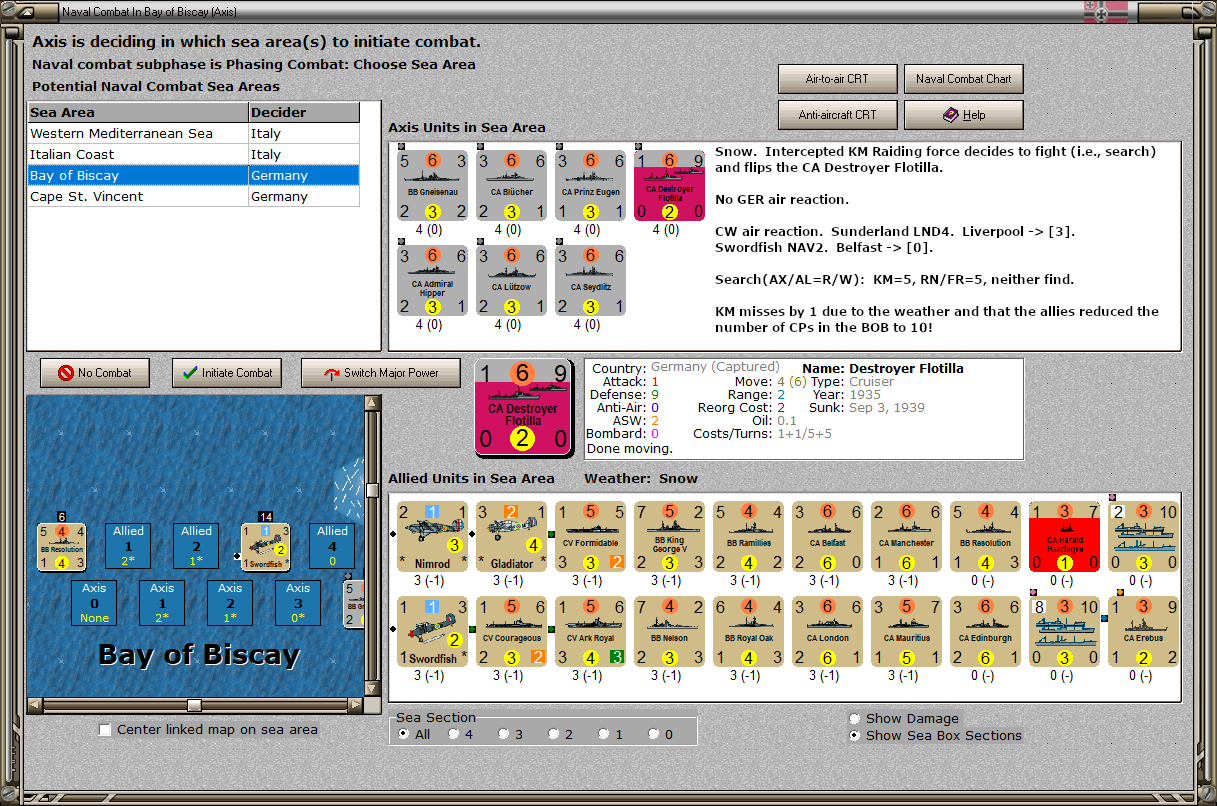Choose sea section 1 radio button
The image size is (1217, 806).
click(x=604, y=734)
